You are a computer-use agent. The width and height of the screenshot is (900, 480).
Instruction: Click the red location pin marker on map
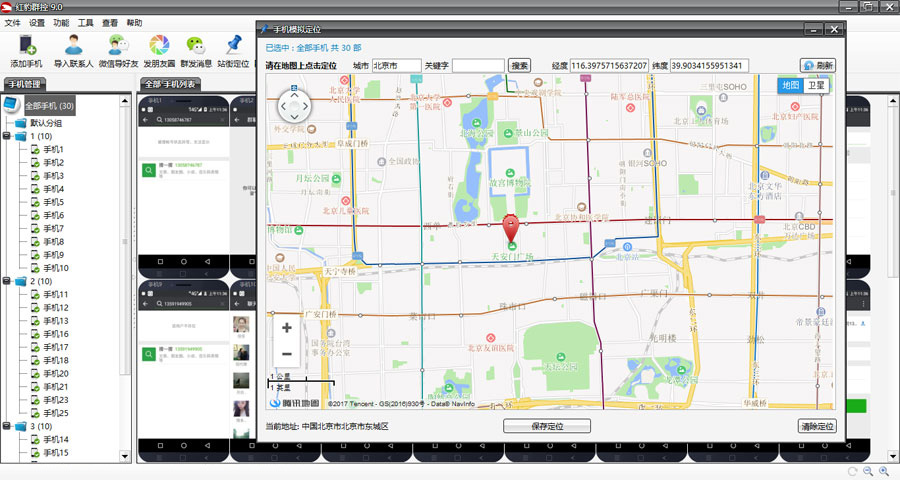510,227
